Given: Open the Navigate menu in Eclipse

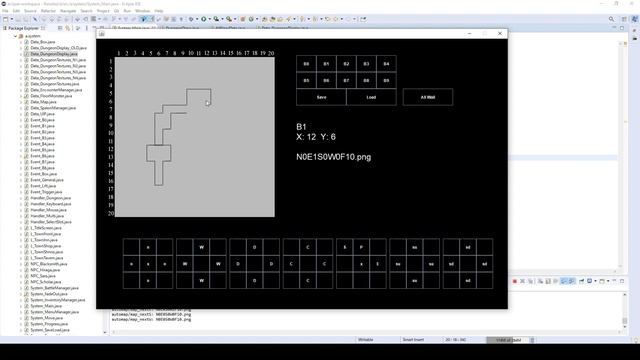Looking at the screenshot, I should click(68, 11).
